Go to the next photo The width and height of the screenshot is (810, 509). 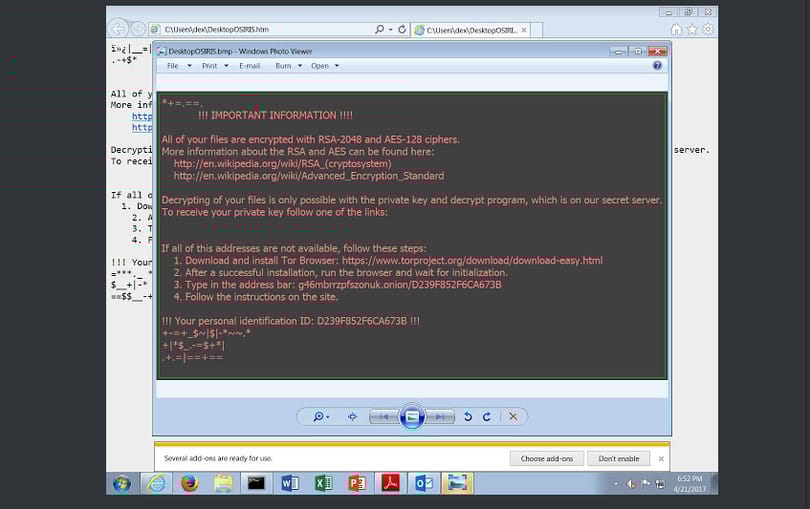click(440, 417)
